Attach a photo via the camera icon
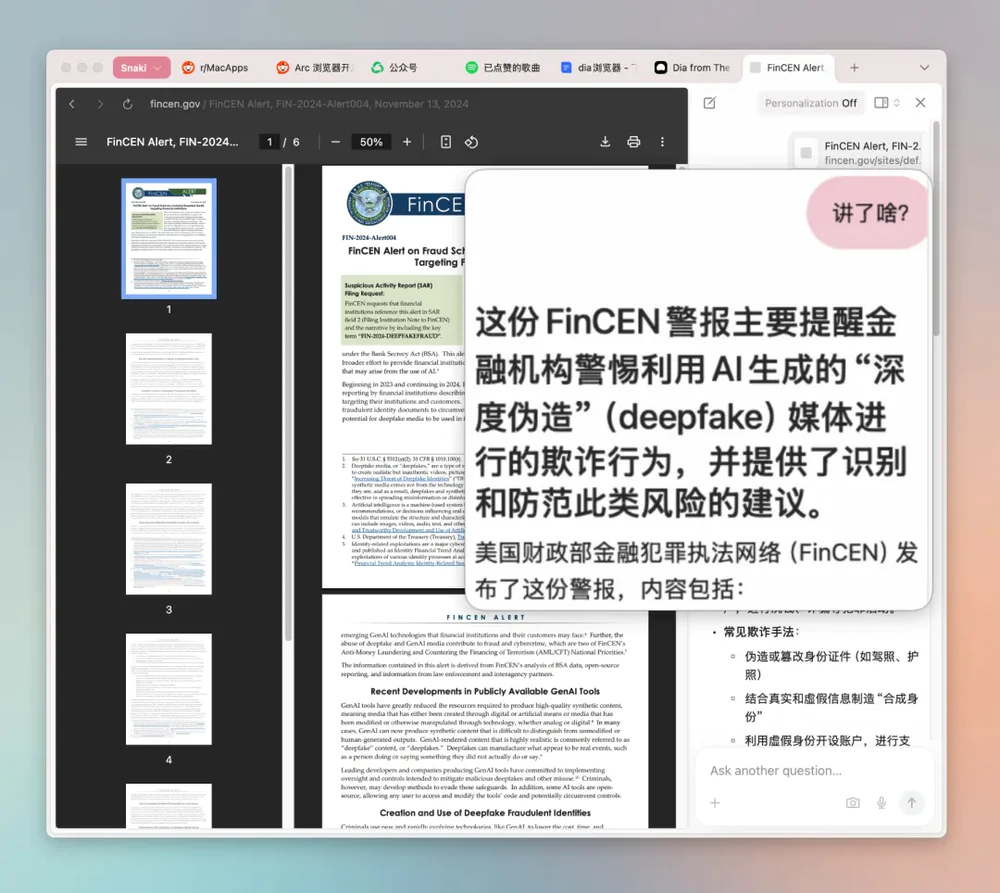The width and height of the screenshot is (1000, 893). (852, 802)
